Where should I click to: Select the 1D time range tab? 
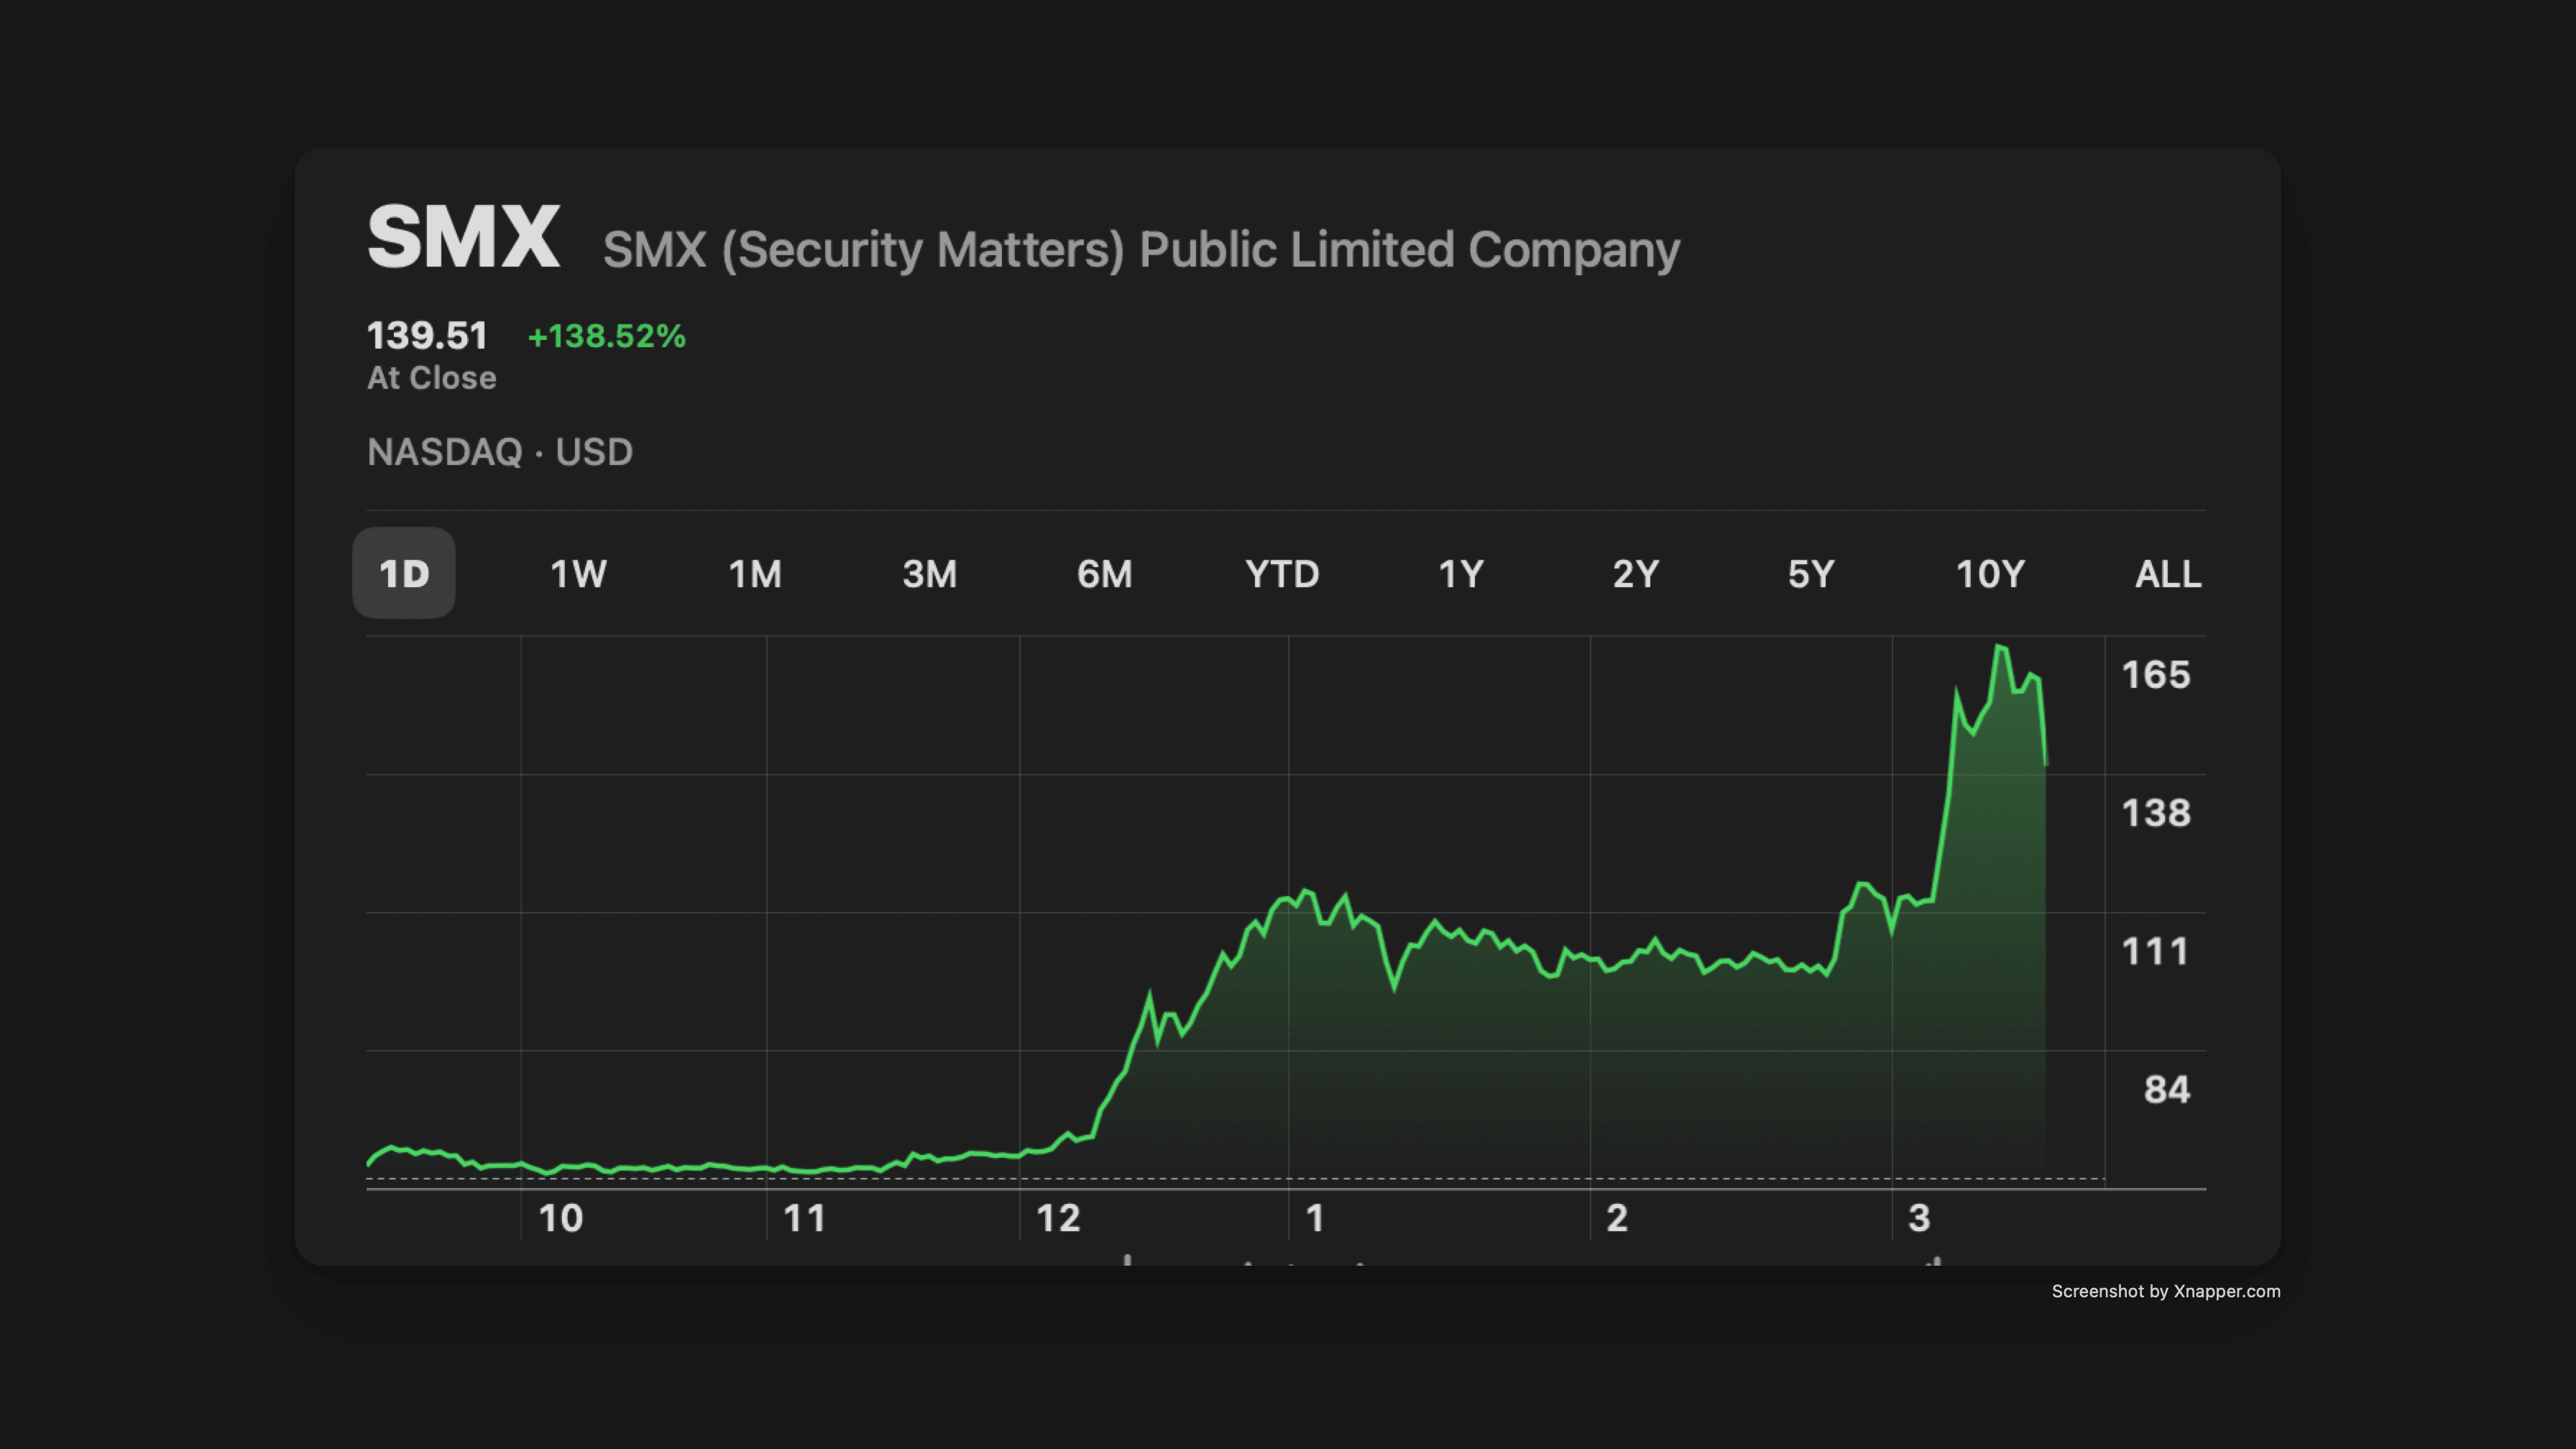(403, 573)
